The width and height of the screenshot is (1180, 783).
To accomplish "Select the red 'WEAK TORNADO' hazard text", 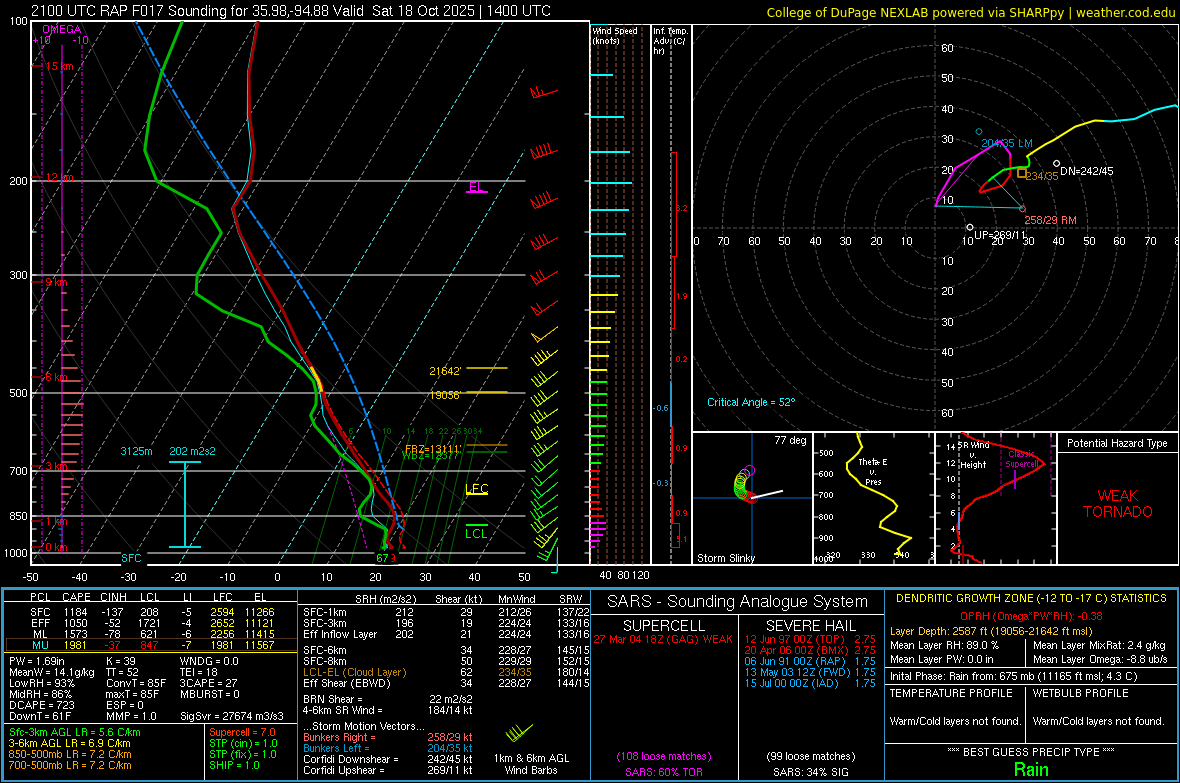I will pos(1118,504).
